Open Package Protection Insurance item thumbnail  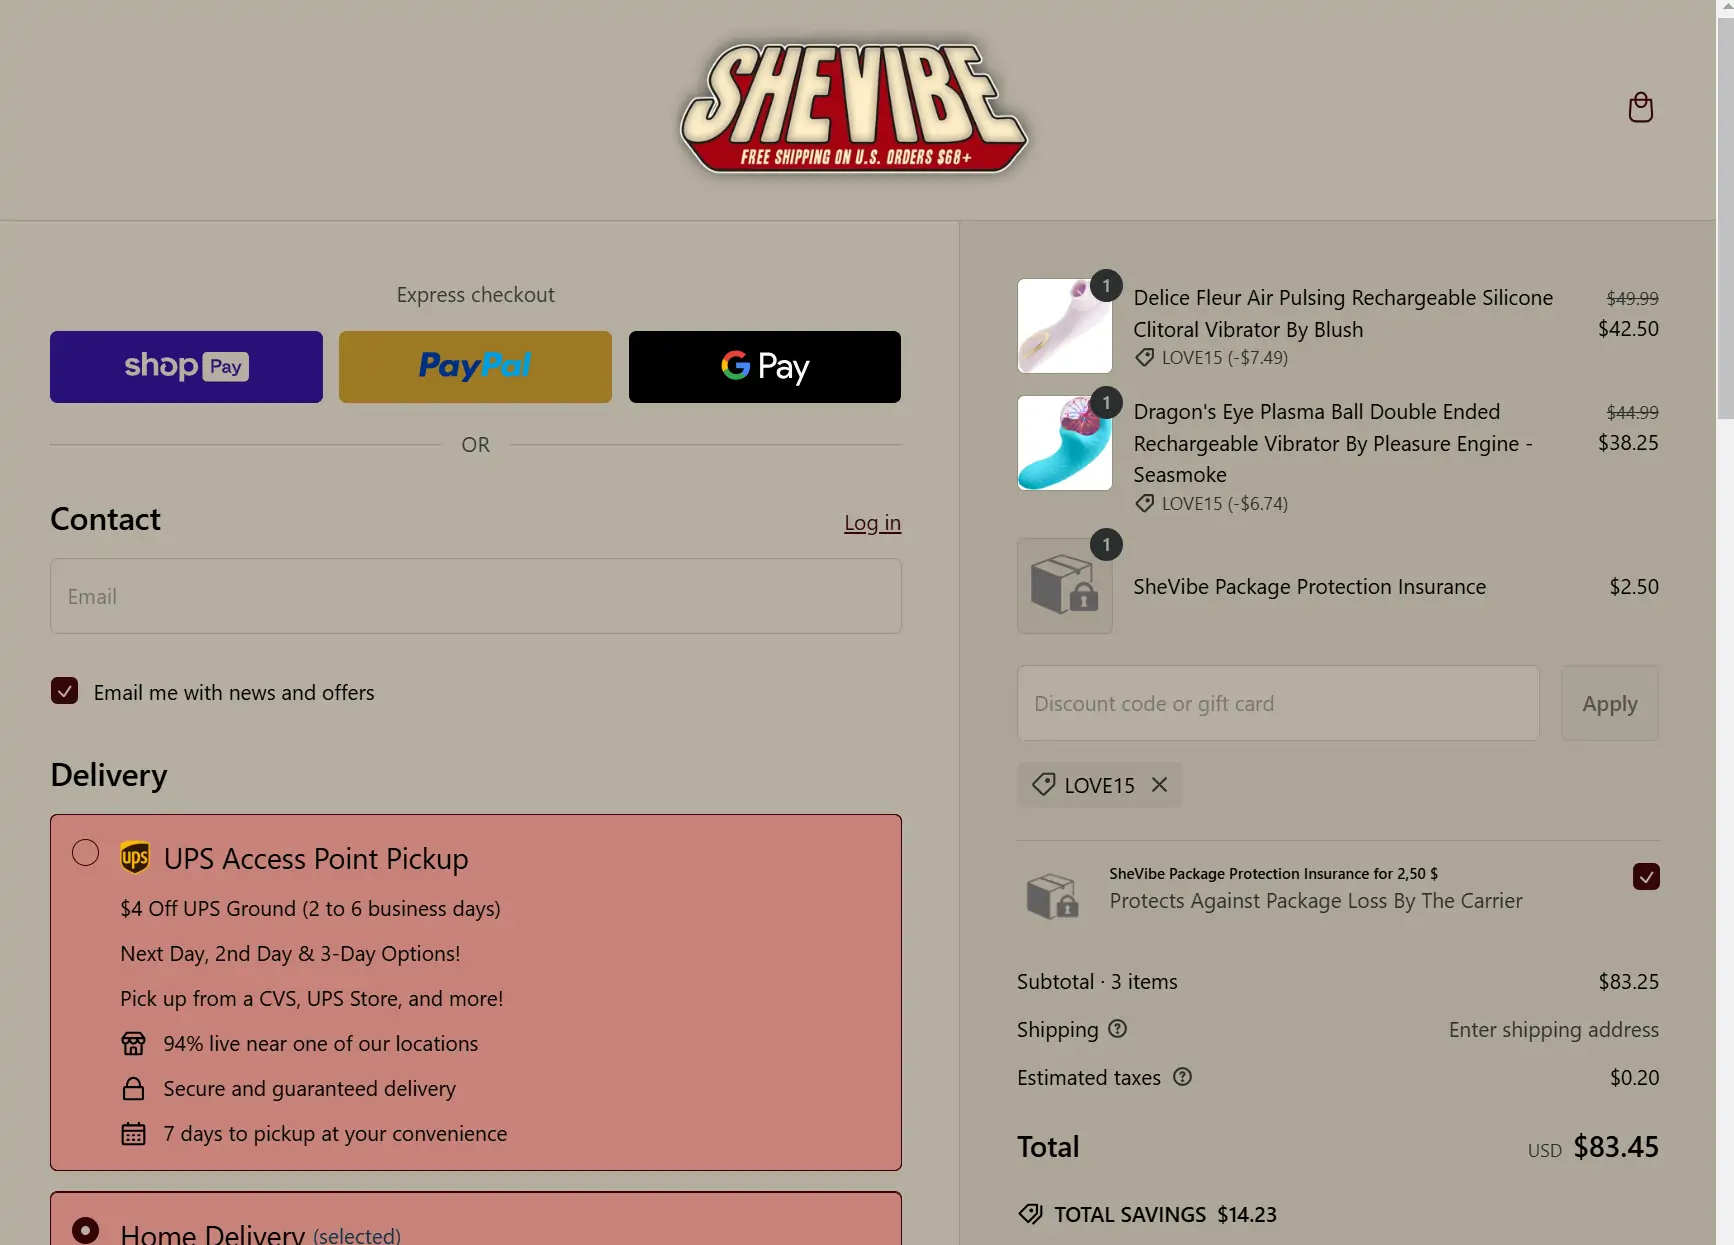tap(1064, 586)
